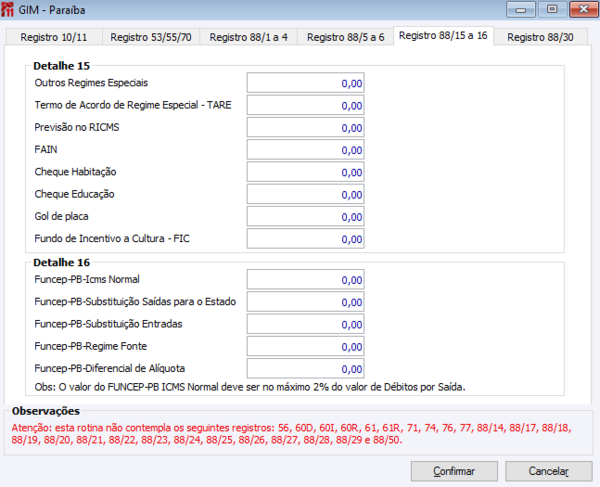600x487 pixels.
Task: Click the 'Funcep-PB-Substituição Entradas' label
Action: (108, 324)
